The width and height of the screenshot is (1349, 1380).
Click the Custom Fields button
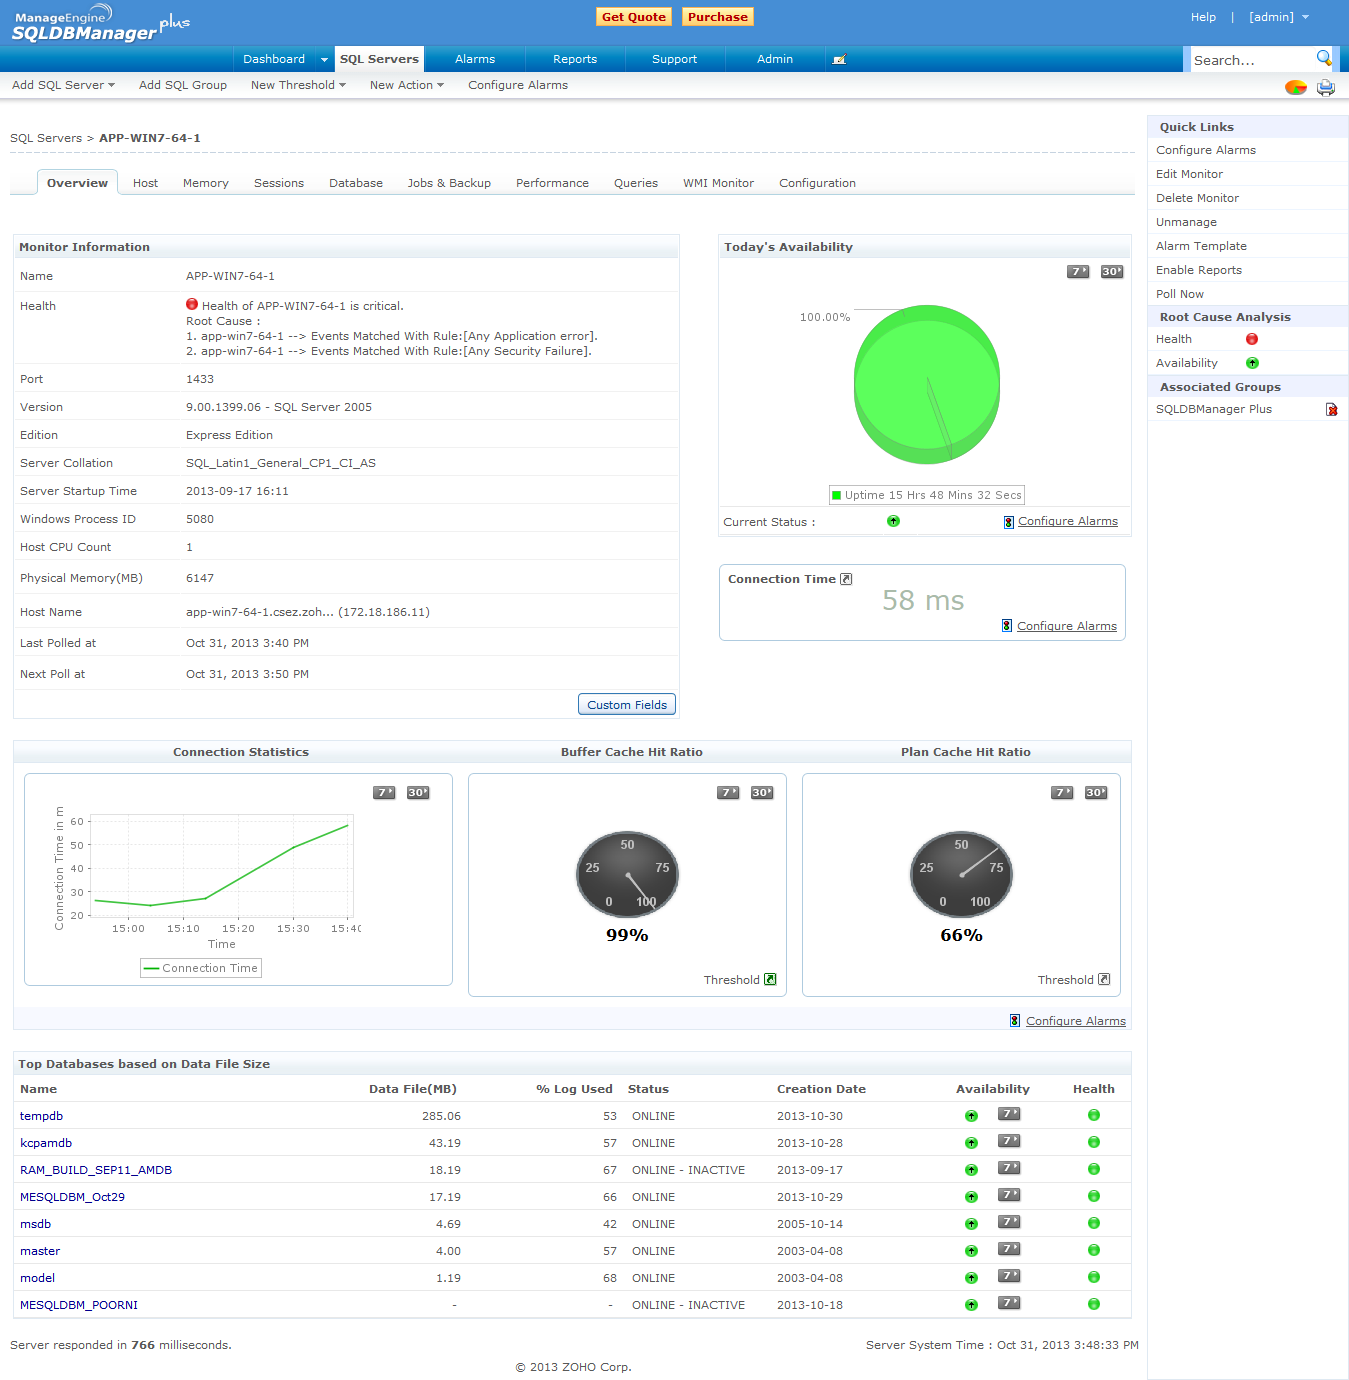click(x=627, y=705)
